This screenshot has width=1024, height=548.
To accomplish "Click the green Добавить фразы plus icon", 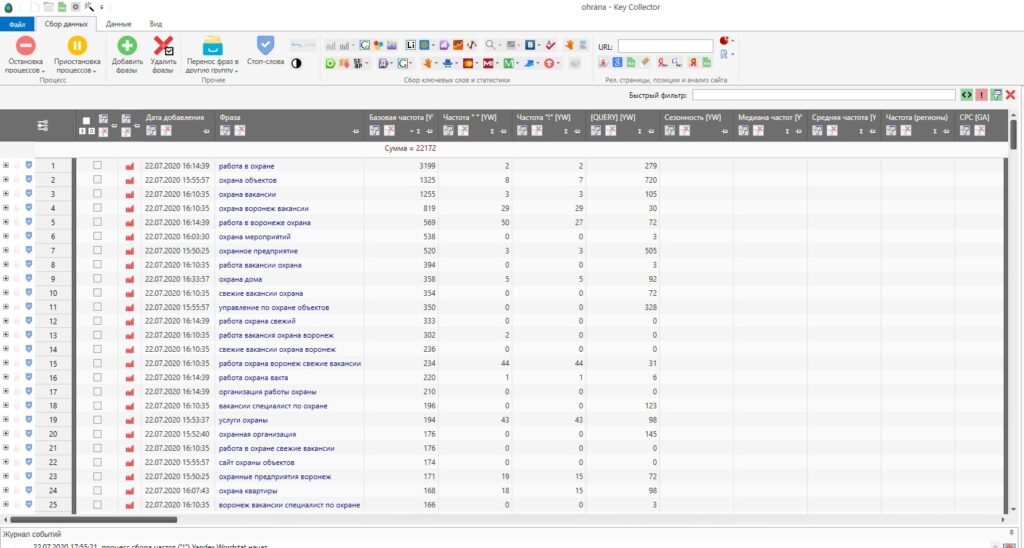I will tap(127, 46).
